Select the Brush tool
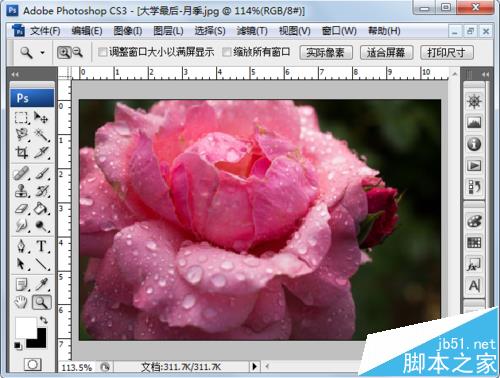The image size is (500, 378). (x=41, y=173)
